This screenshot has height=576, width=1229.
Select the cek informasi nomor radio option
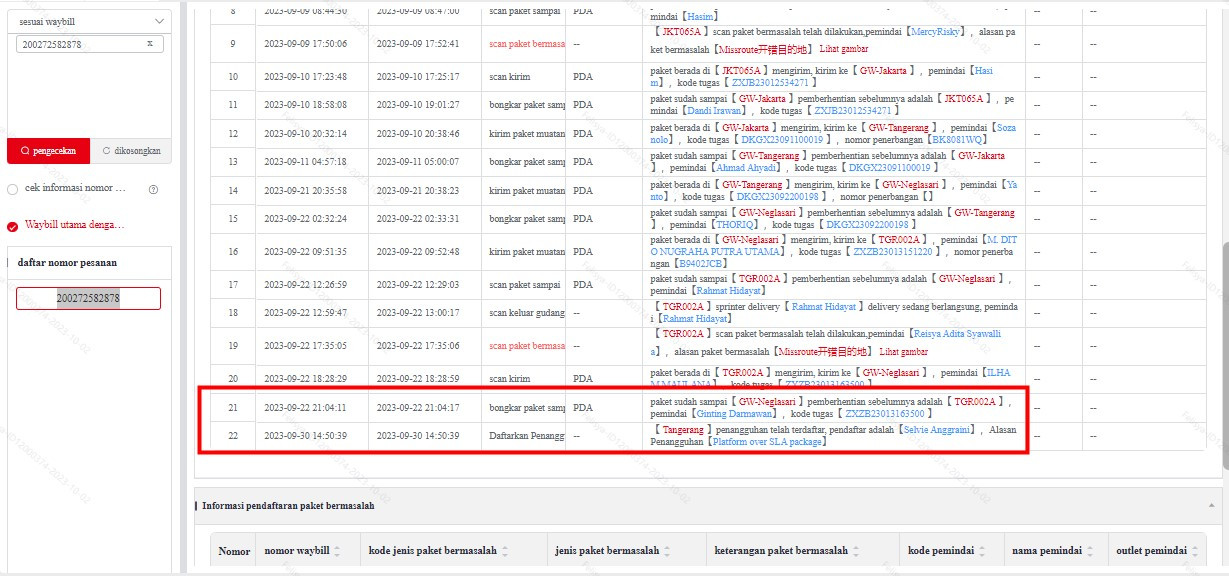click(12, 189)
